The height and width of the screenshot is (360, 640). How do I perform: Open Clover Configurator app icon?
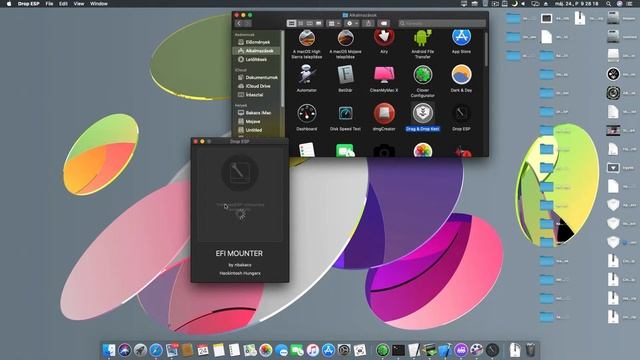[422, 76]
